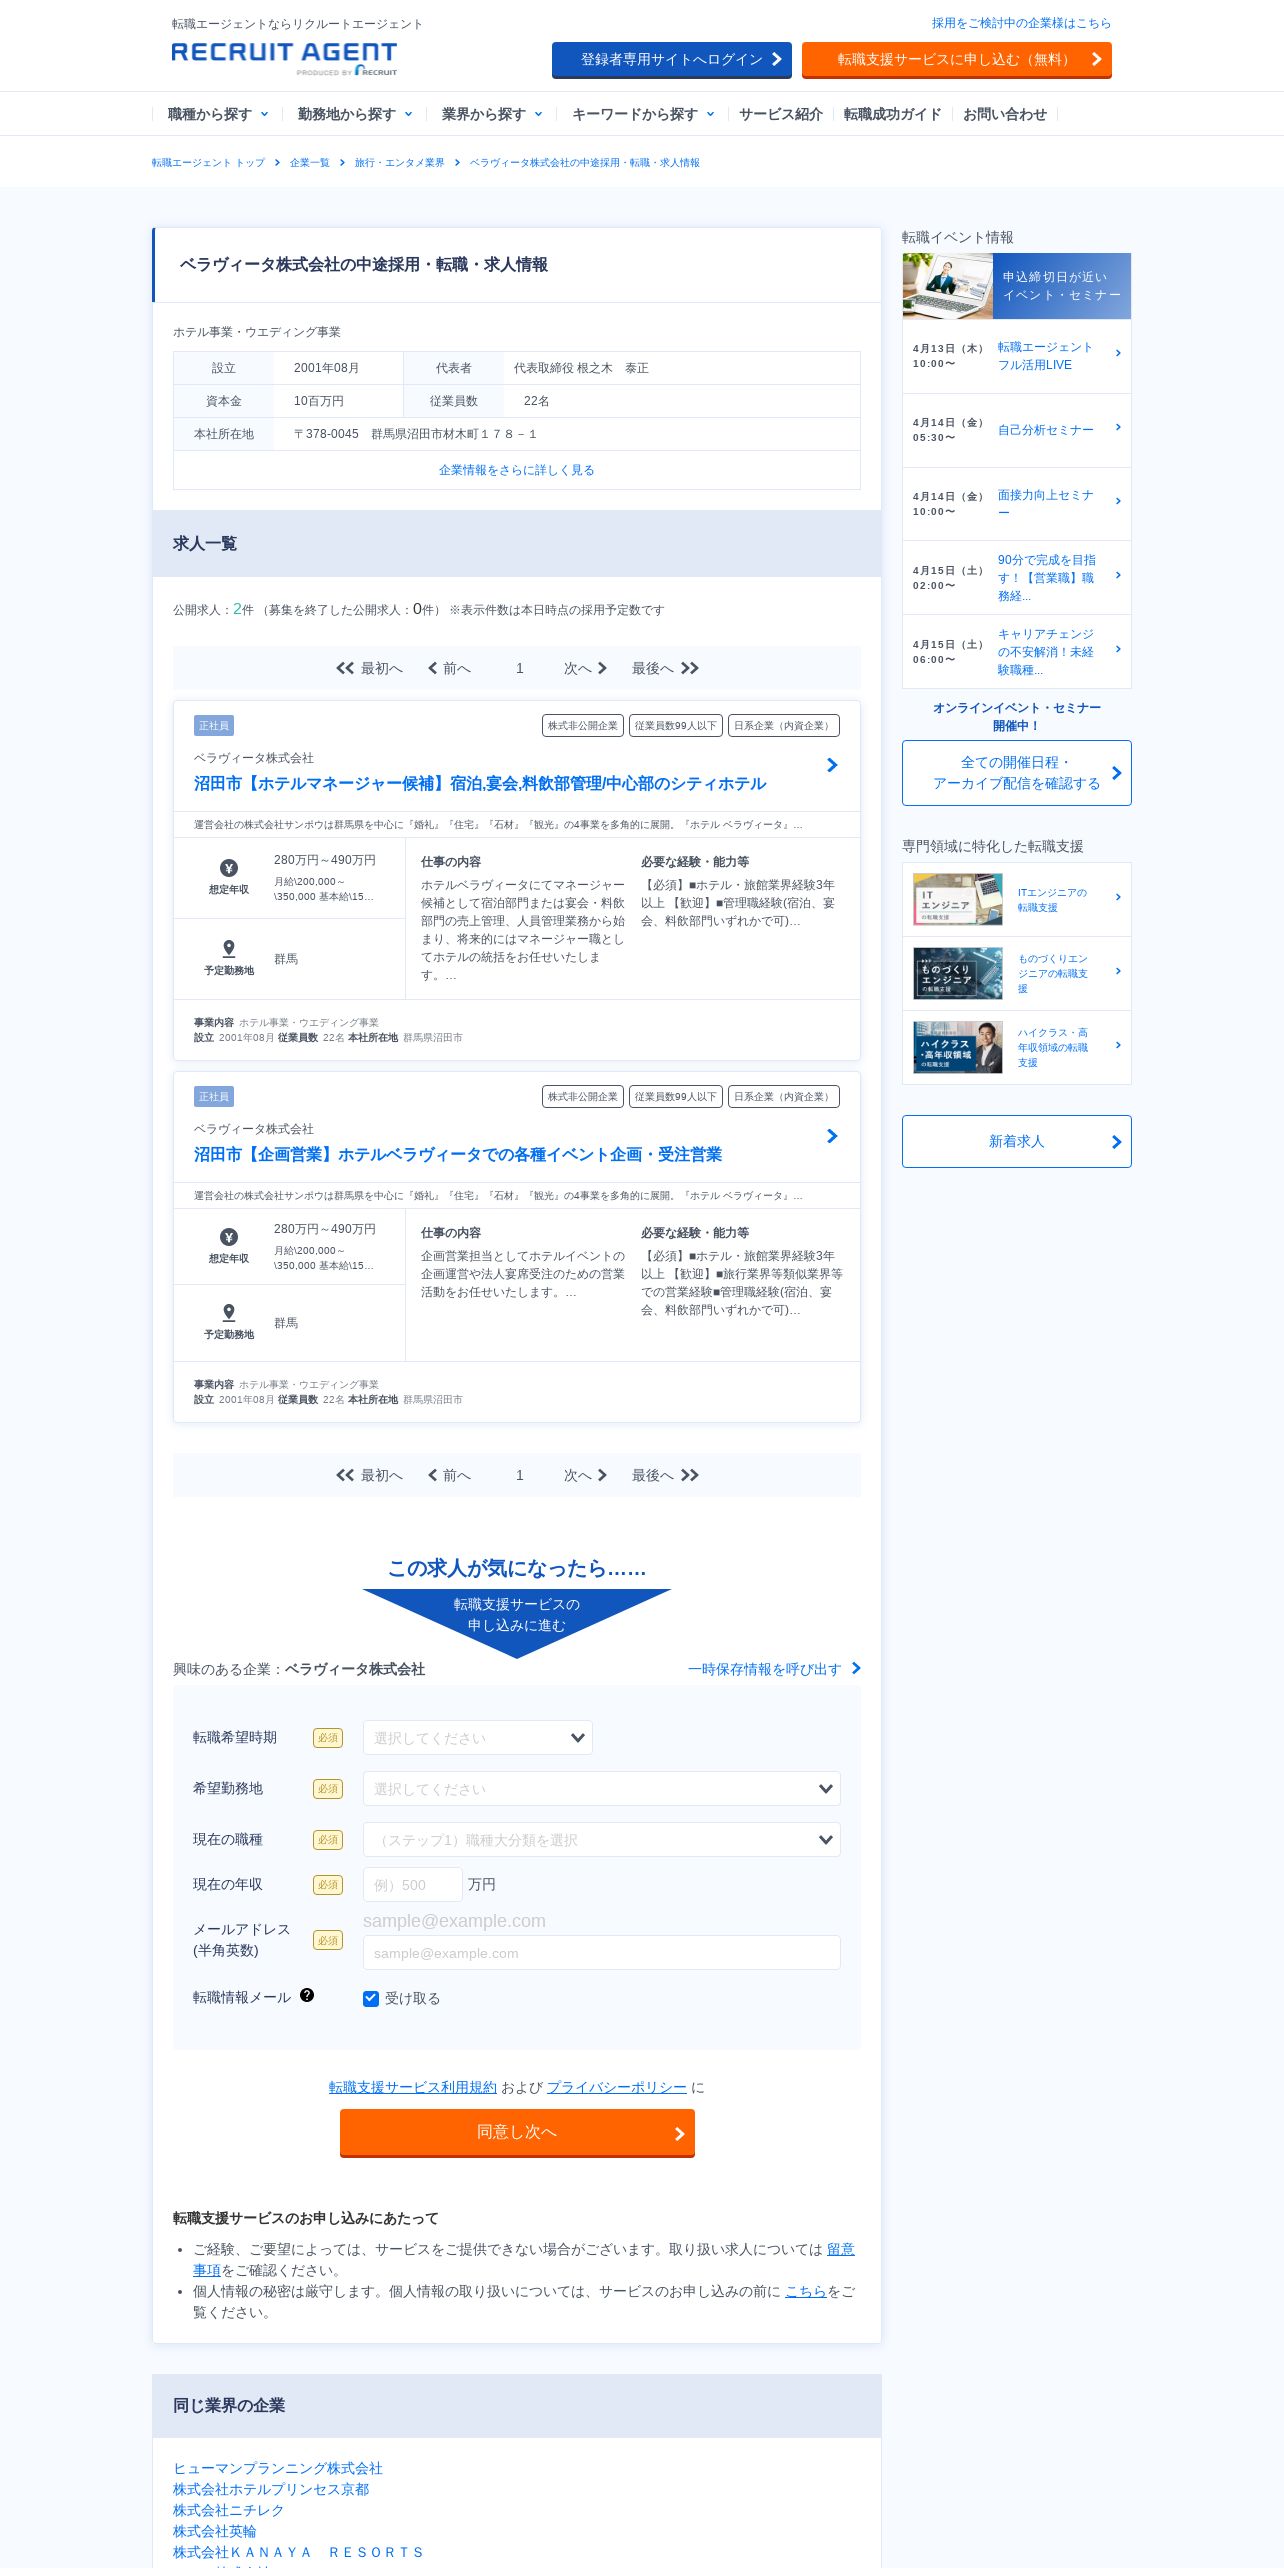The width and height of the screenshot is (1284, 2568).
Task: Open the 転職希望時期 dropdown
Action: [478, 1737]
